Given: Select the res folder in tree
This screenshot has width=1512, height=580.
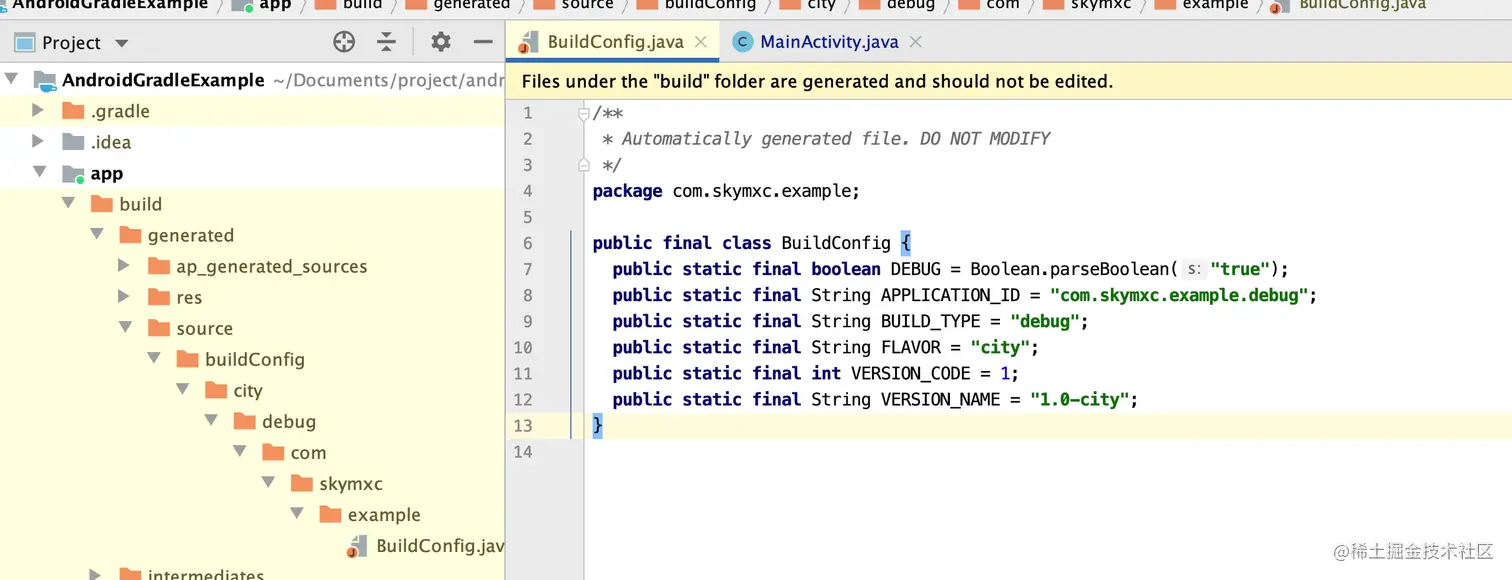Looking at the screenshot, I should point(189,297).
